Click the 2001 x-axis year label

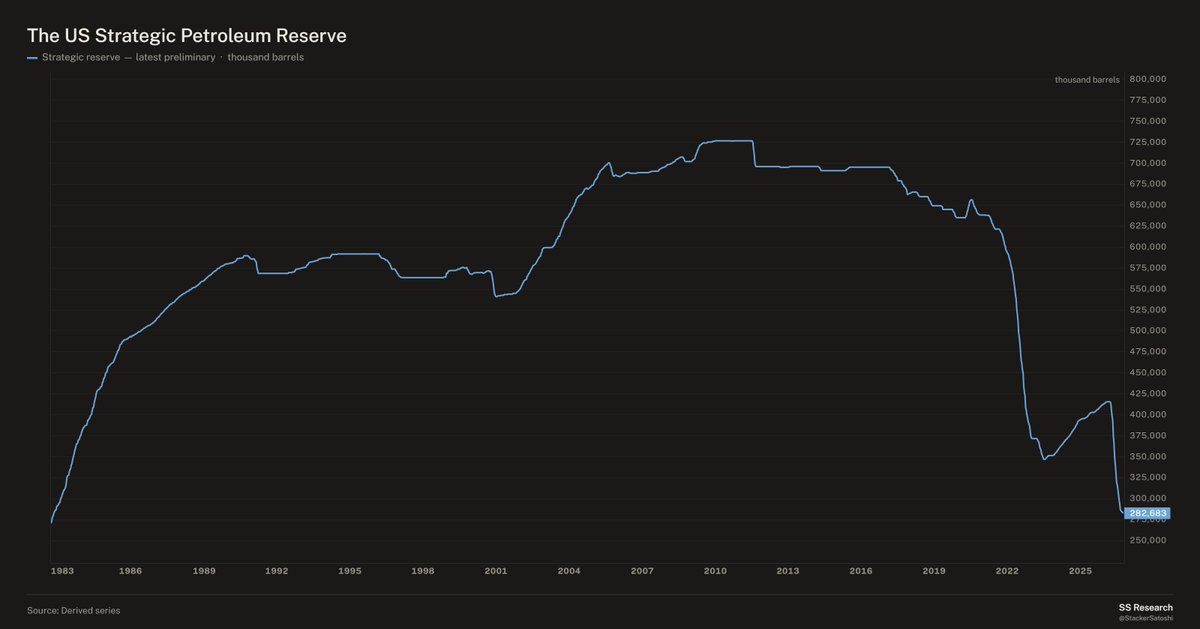click(496, 571)
